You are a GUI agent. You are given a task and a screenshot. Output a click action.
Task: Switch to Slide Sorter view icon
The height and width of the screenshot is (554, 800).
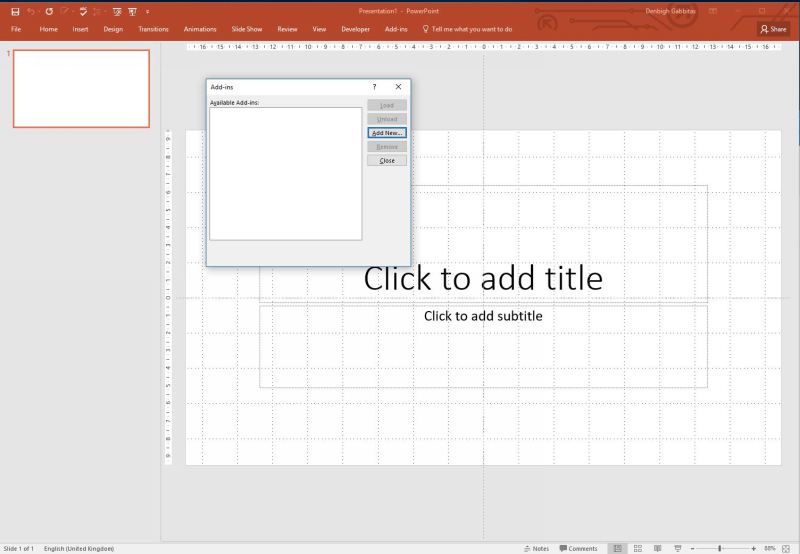638,548
